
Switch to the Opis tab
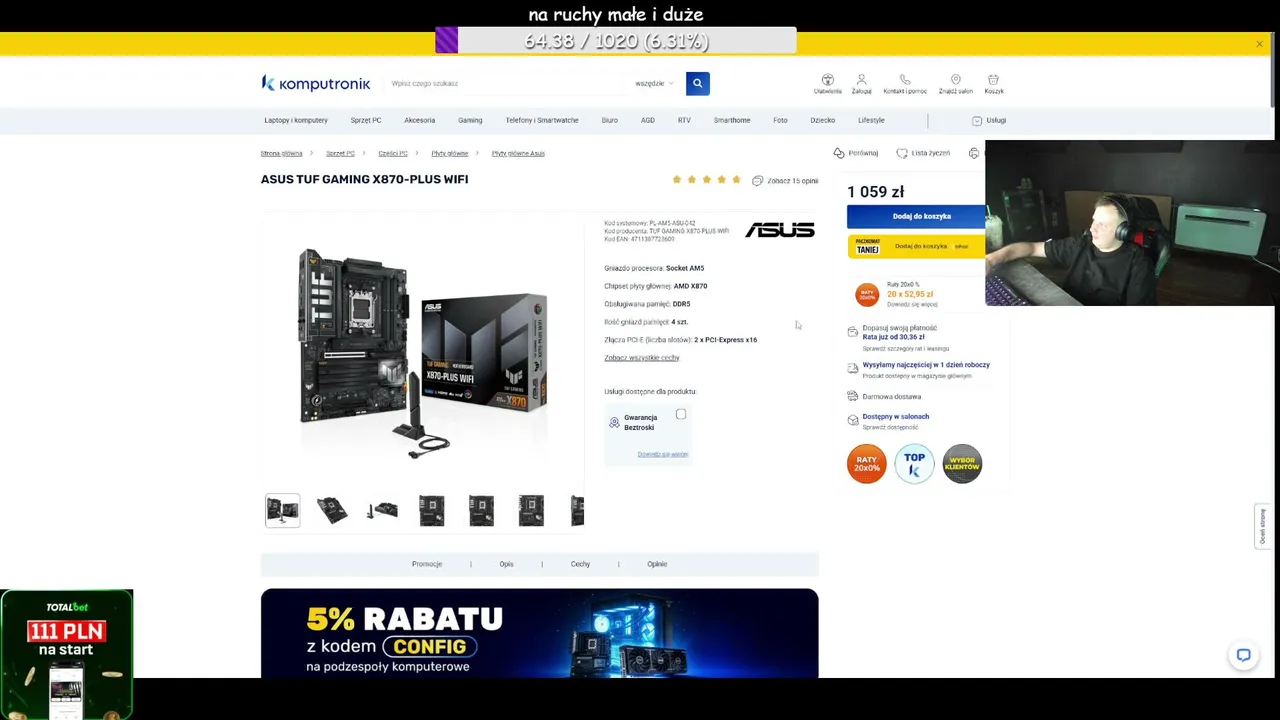[x=506, y=564]
